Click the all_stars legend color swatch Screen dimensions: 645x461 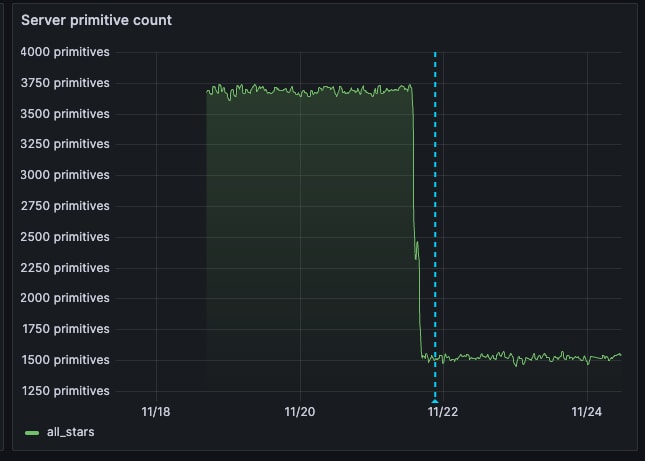click(x=31, y=432)
